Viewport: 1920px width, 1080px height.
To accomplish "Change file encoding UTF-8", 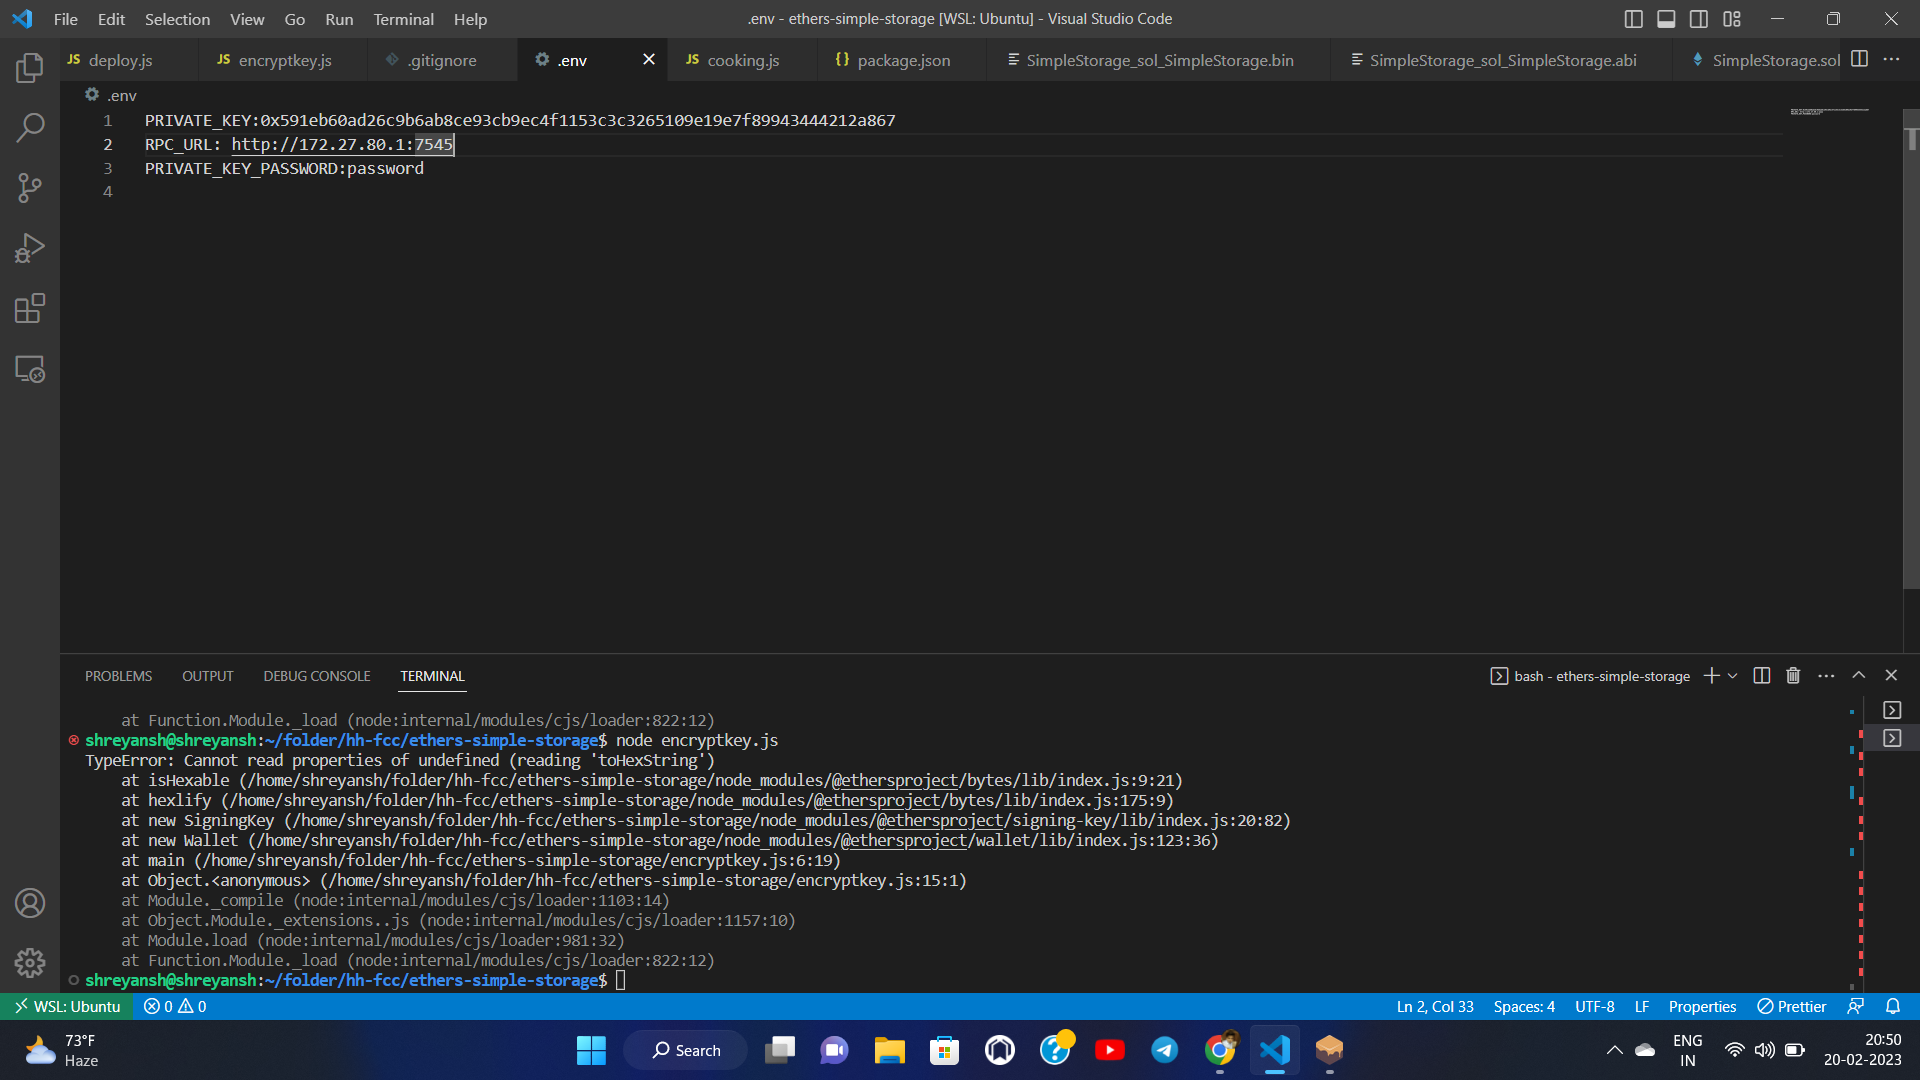I will (x=1595, y=1006).
